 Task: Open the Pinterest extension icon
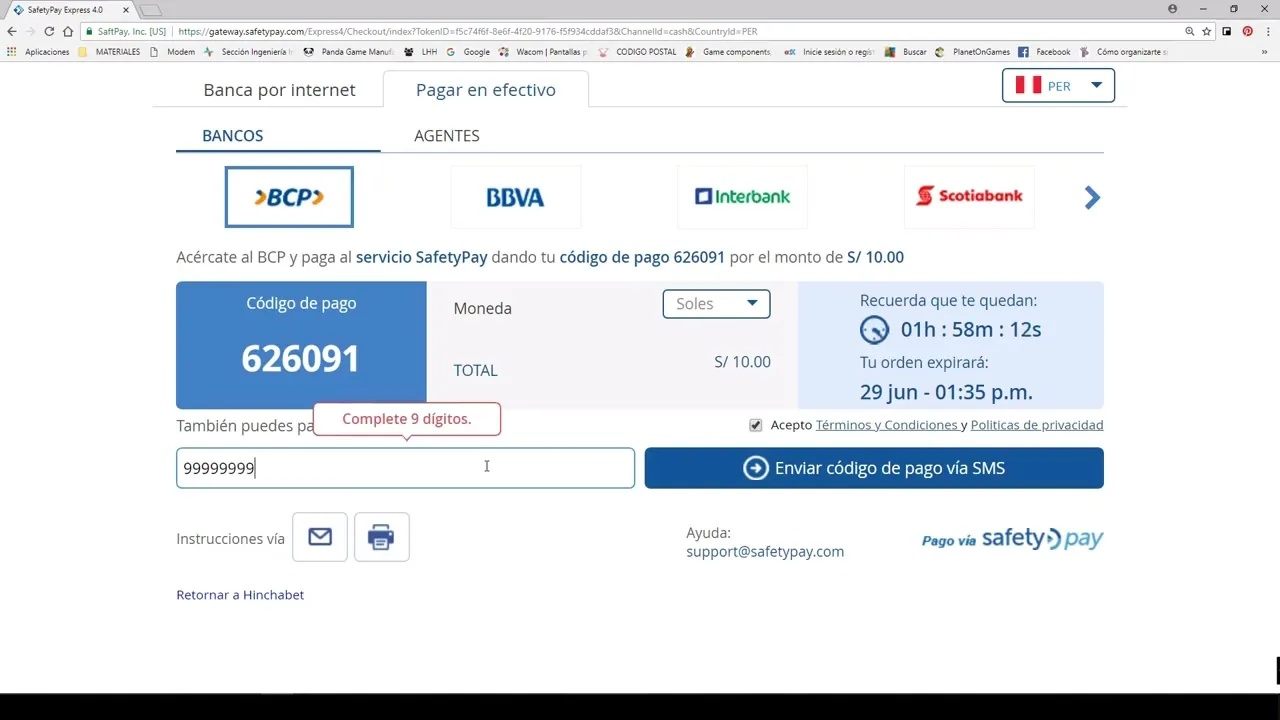[1247, 31]
